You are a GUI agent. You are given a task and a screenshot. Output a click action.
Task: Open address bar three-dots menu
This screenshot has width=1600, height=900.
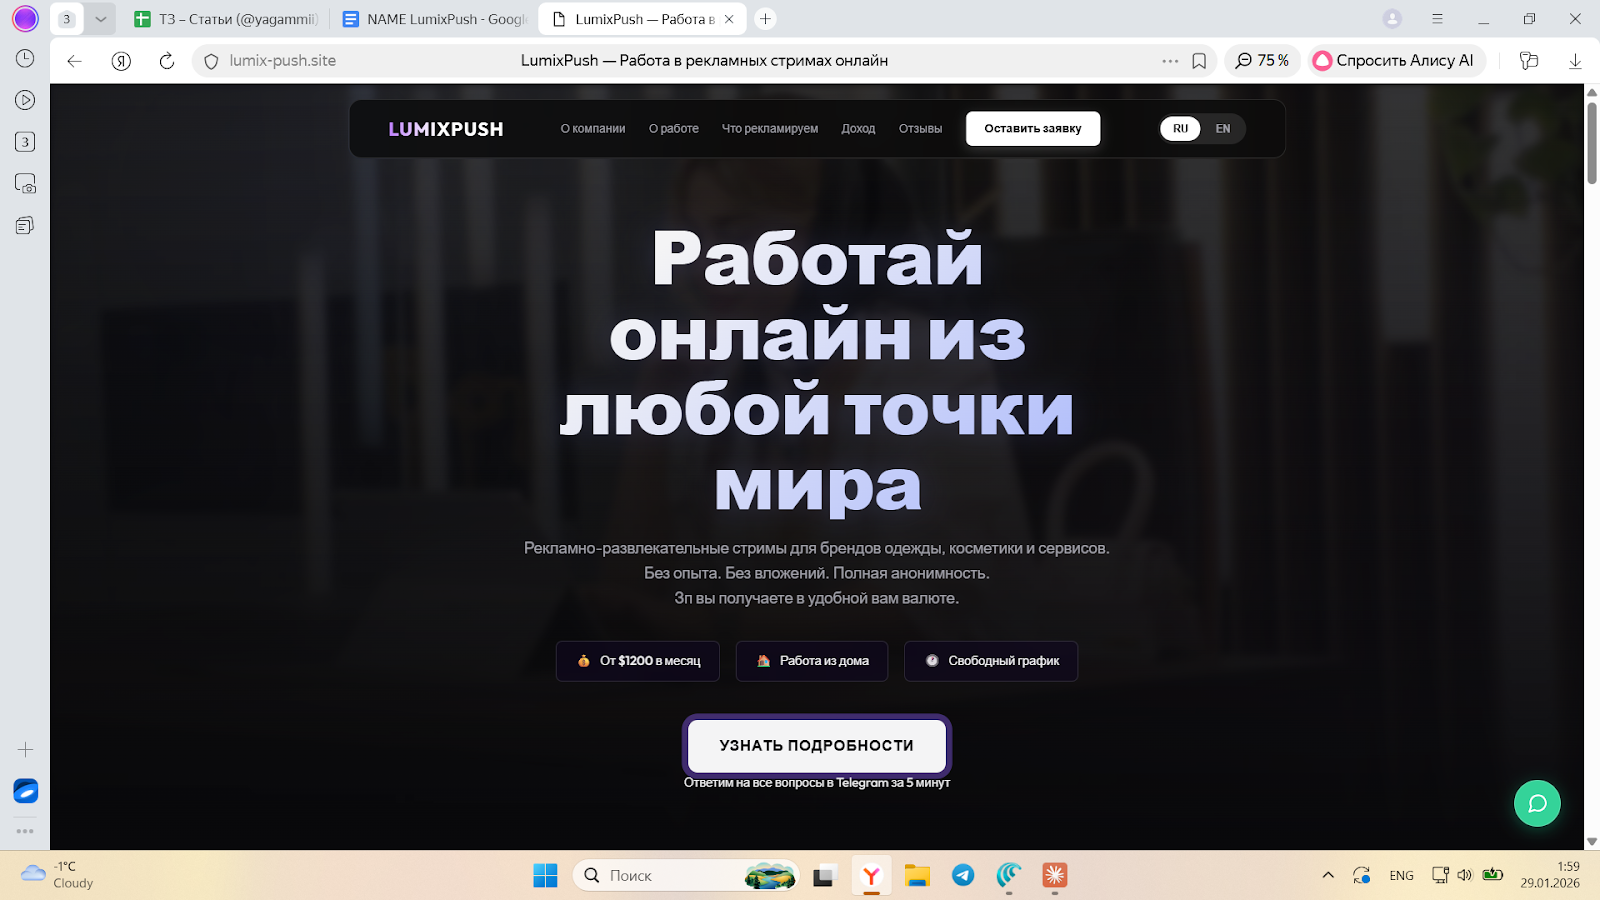pos(1170,61)
